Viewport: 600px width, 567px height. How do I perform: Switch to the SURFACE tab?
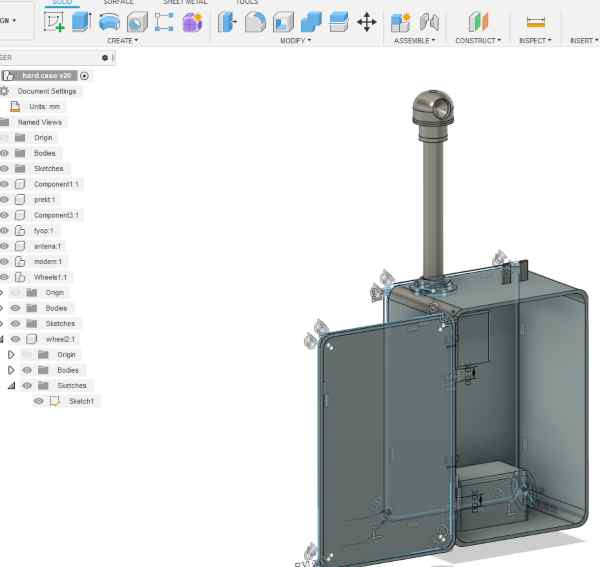(x=118, y=2)
